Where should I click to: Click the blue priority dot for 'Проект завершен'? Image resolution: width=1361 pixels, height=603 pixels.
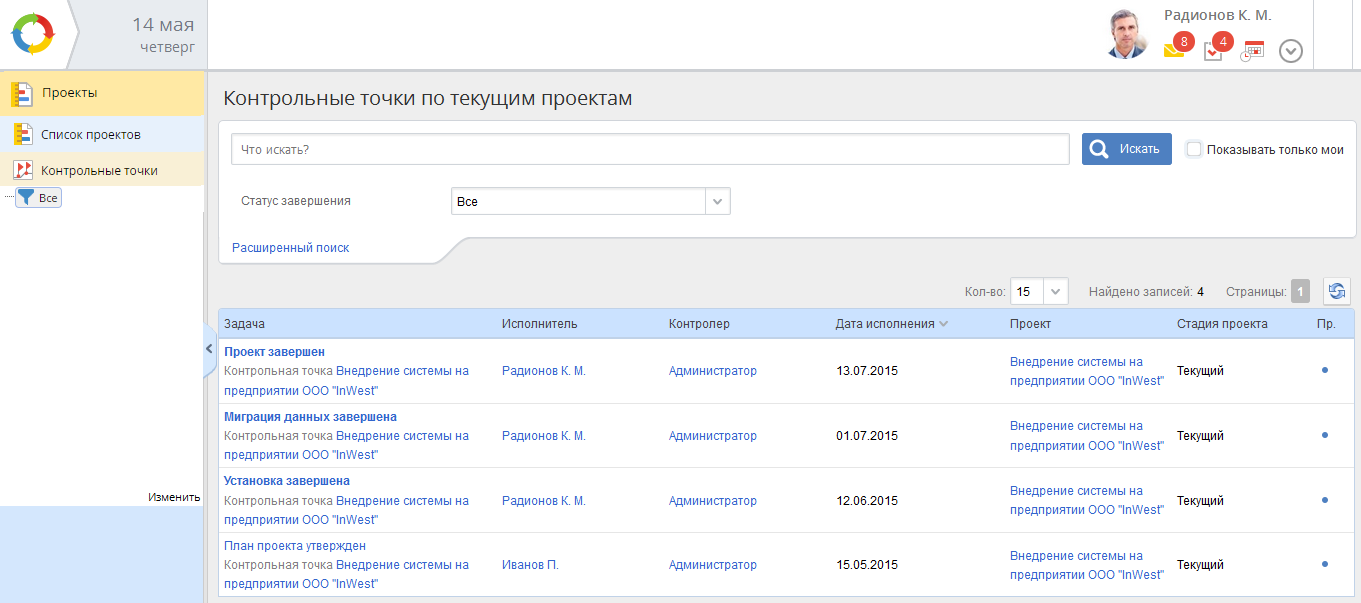tap(1324, 370)
